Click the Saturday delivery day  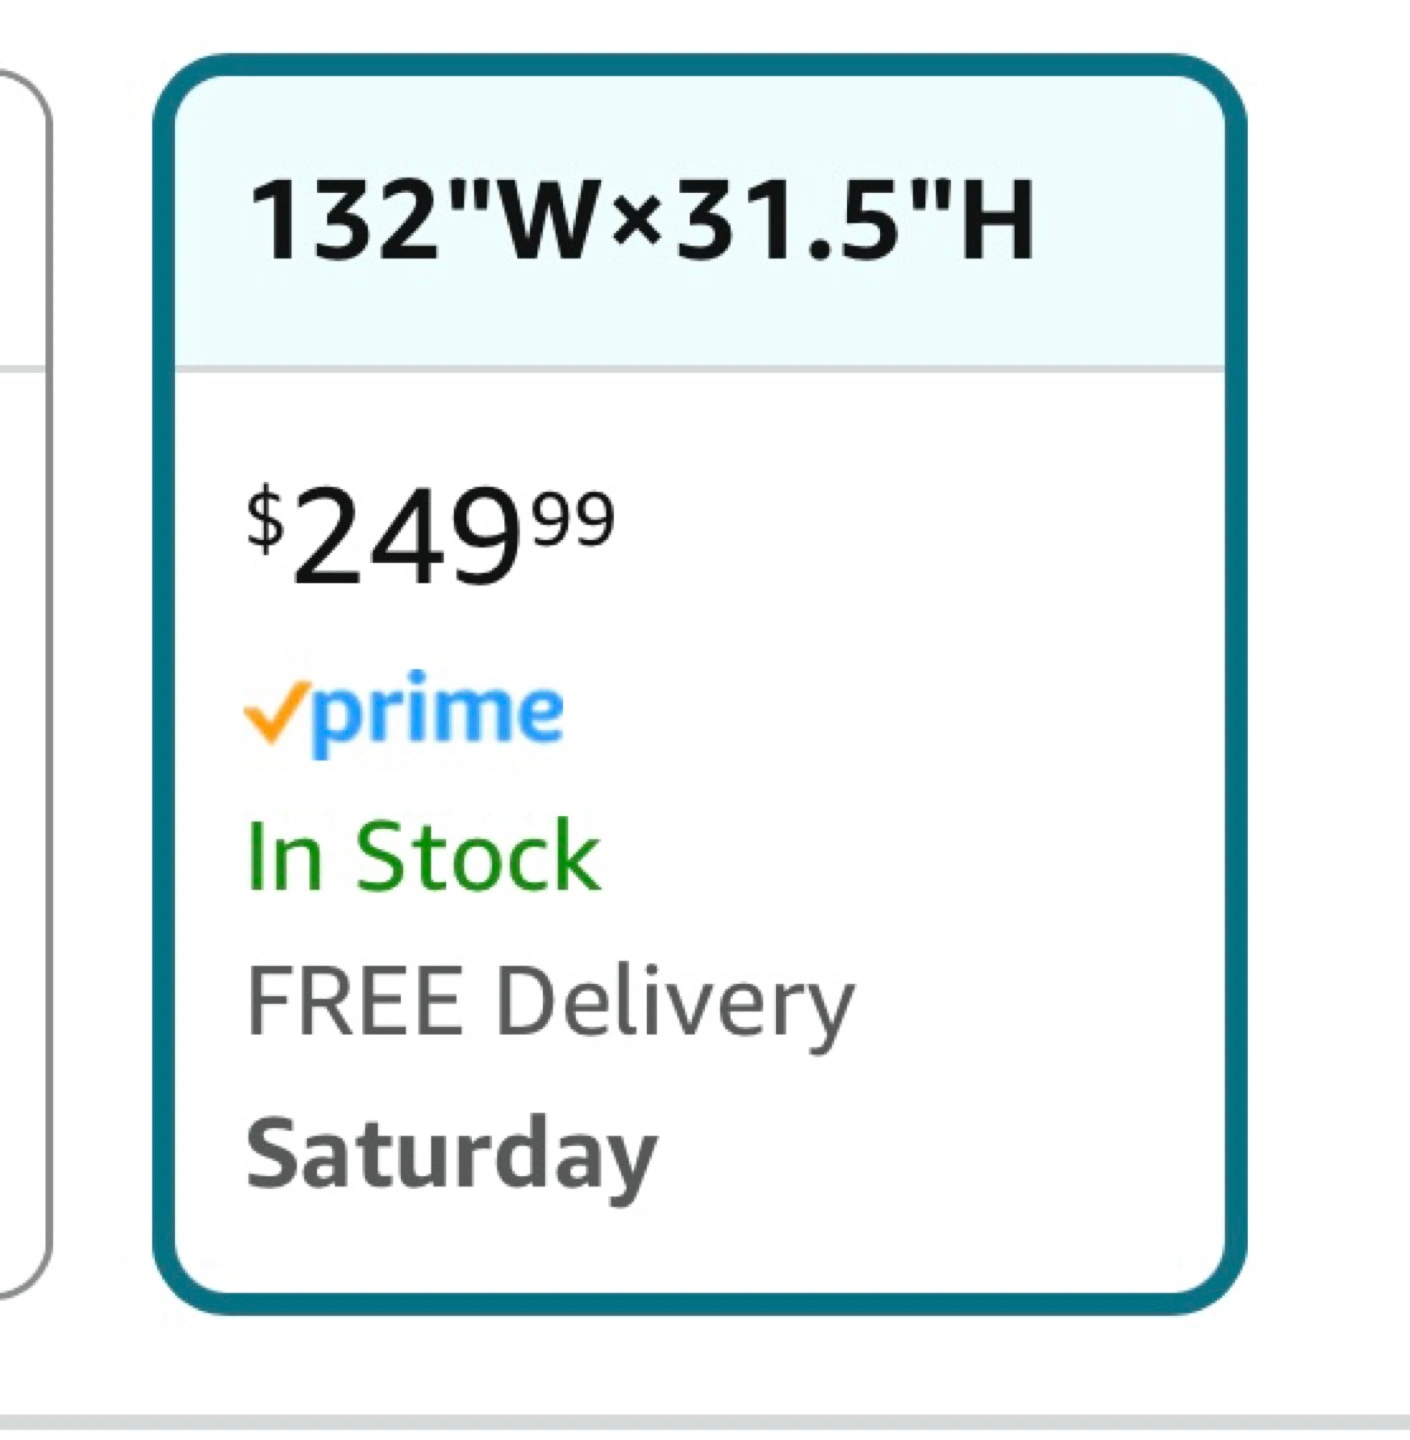pyautogui.click(x=451, y=1154)
